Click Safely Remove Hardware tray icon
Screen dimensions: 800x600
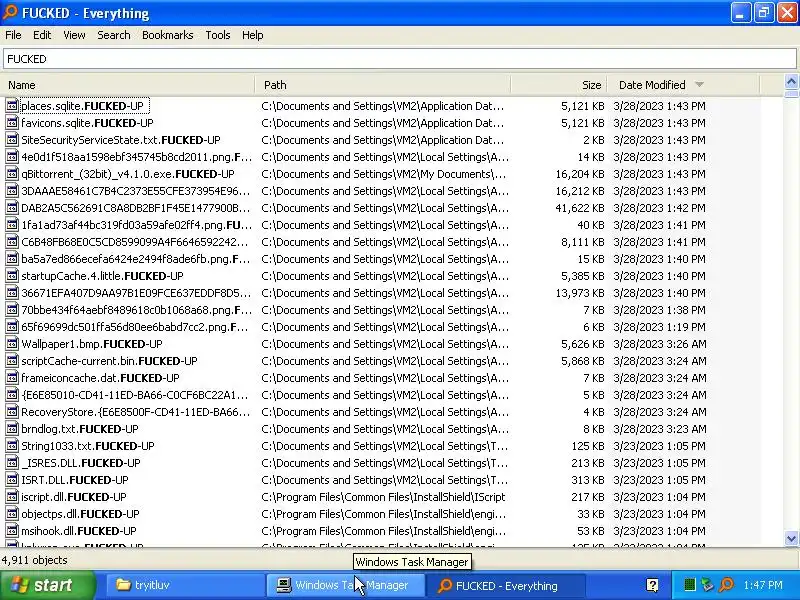point(708,585)
